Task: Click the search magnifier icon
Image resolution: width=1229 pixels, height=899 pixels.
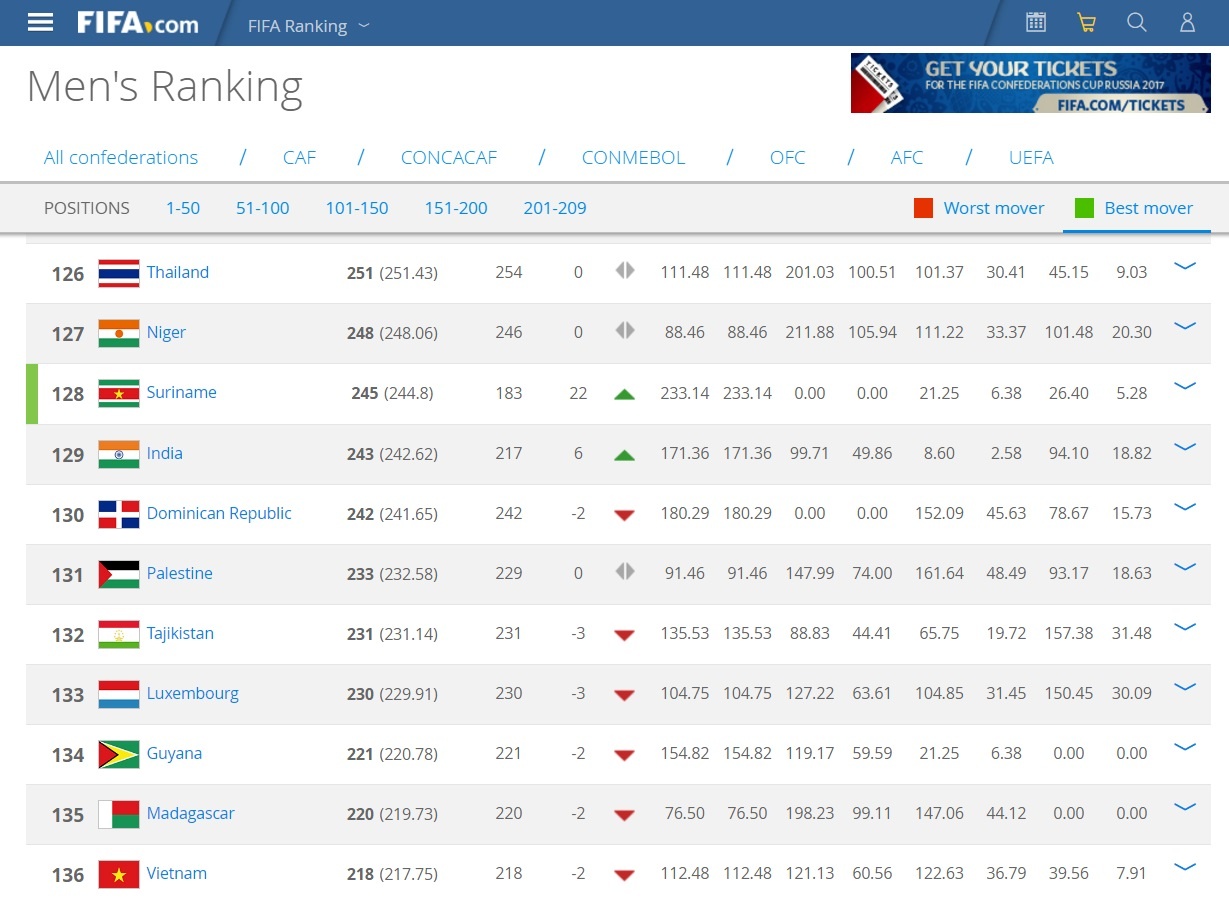Action: click(1137, 22)
